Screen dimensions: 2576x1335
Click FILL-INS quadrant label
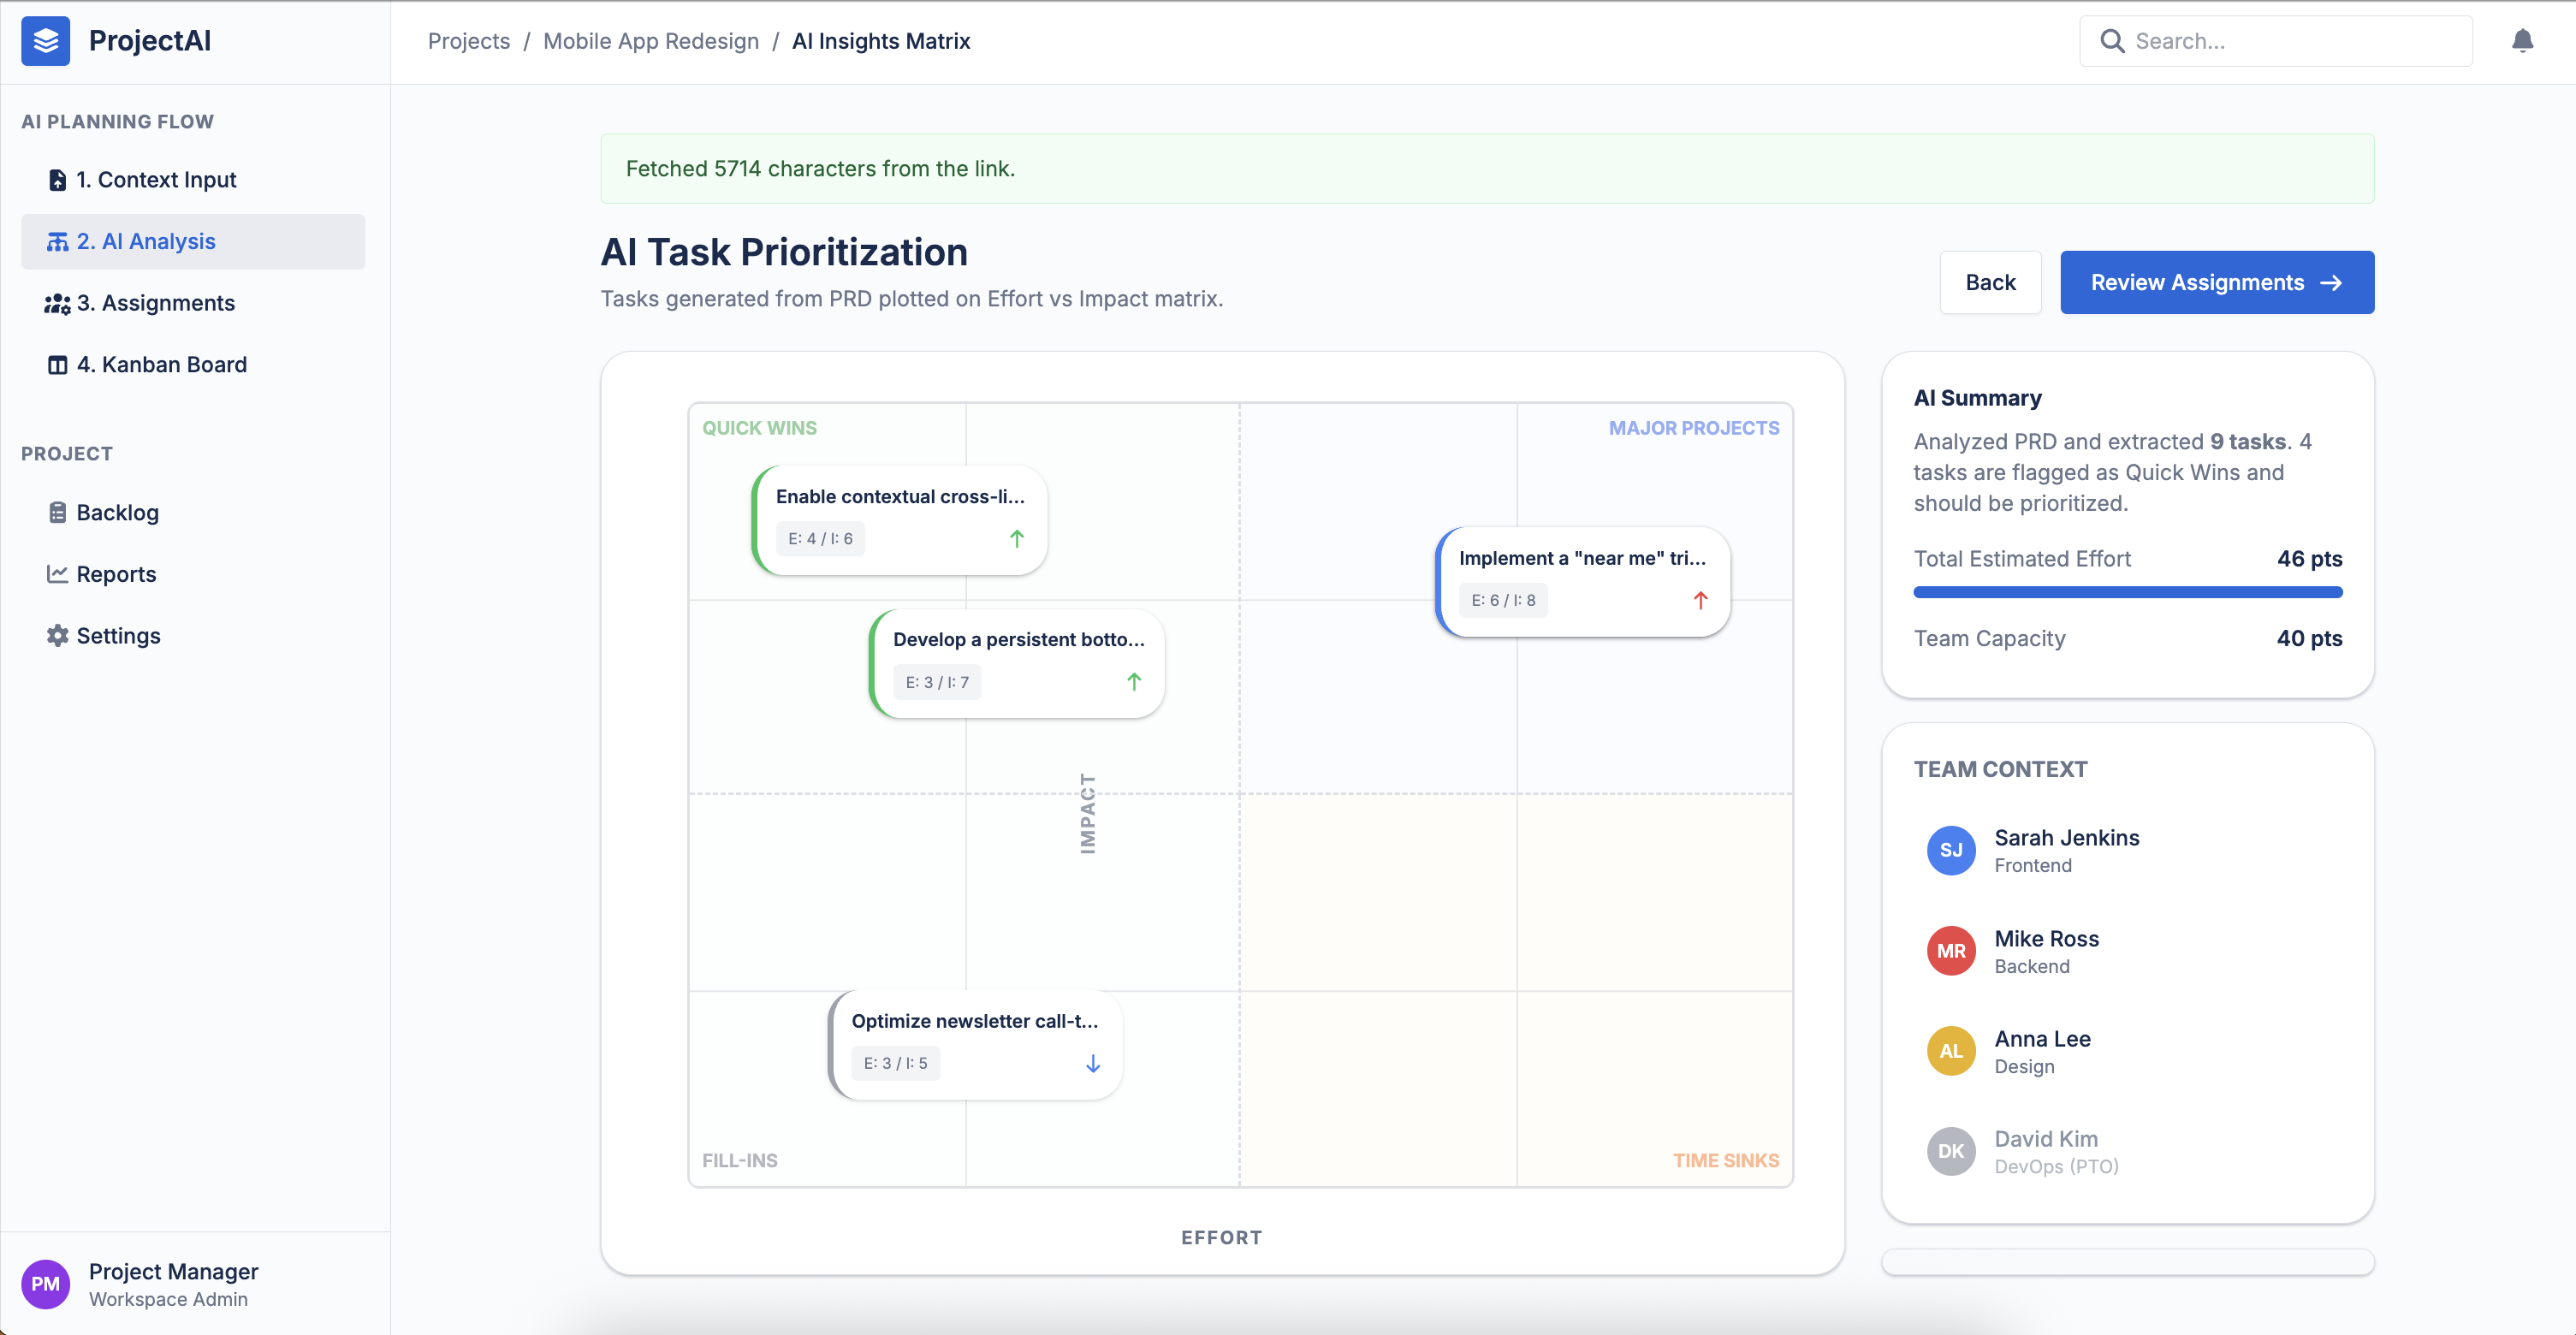tap(739, 1161)
